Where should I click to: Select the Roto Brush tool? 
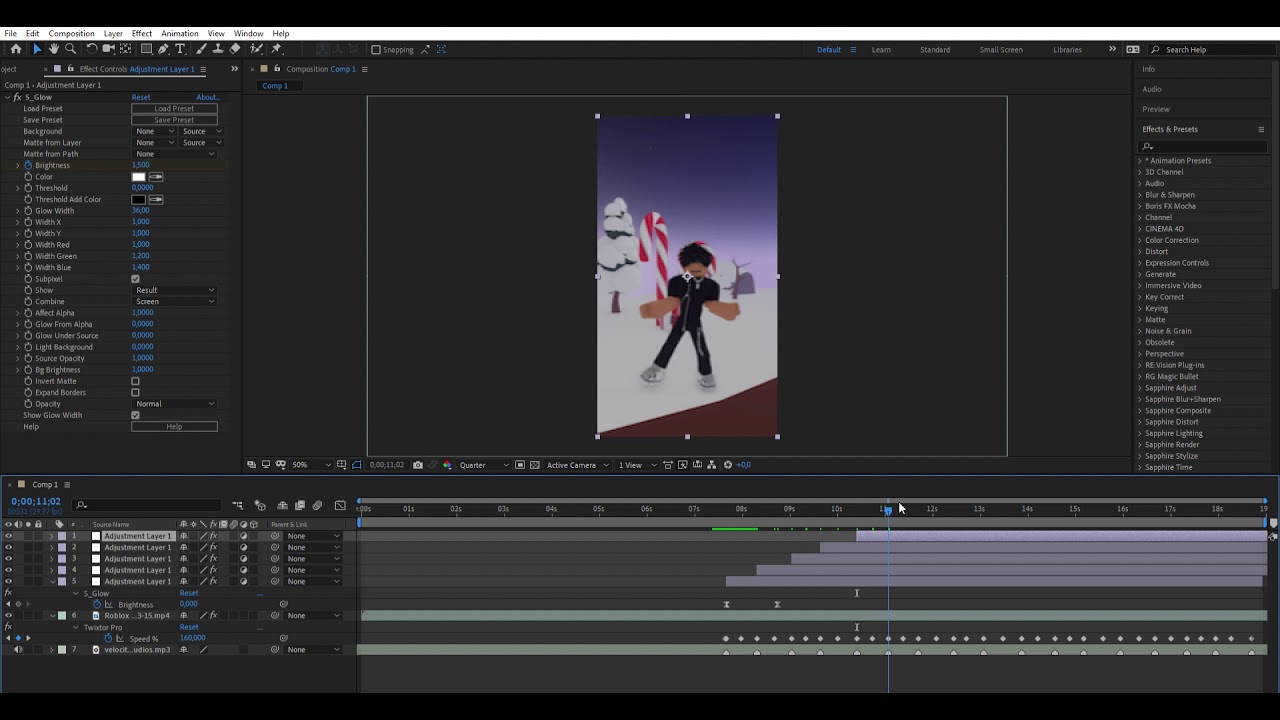click(256, 49)
